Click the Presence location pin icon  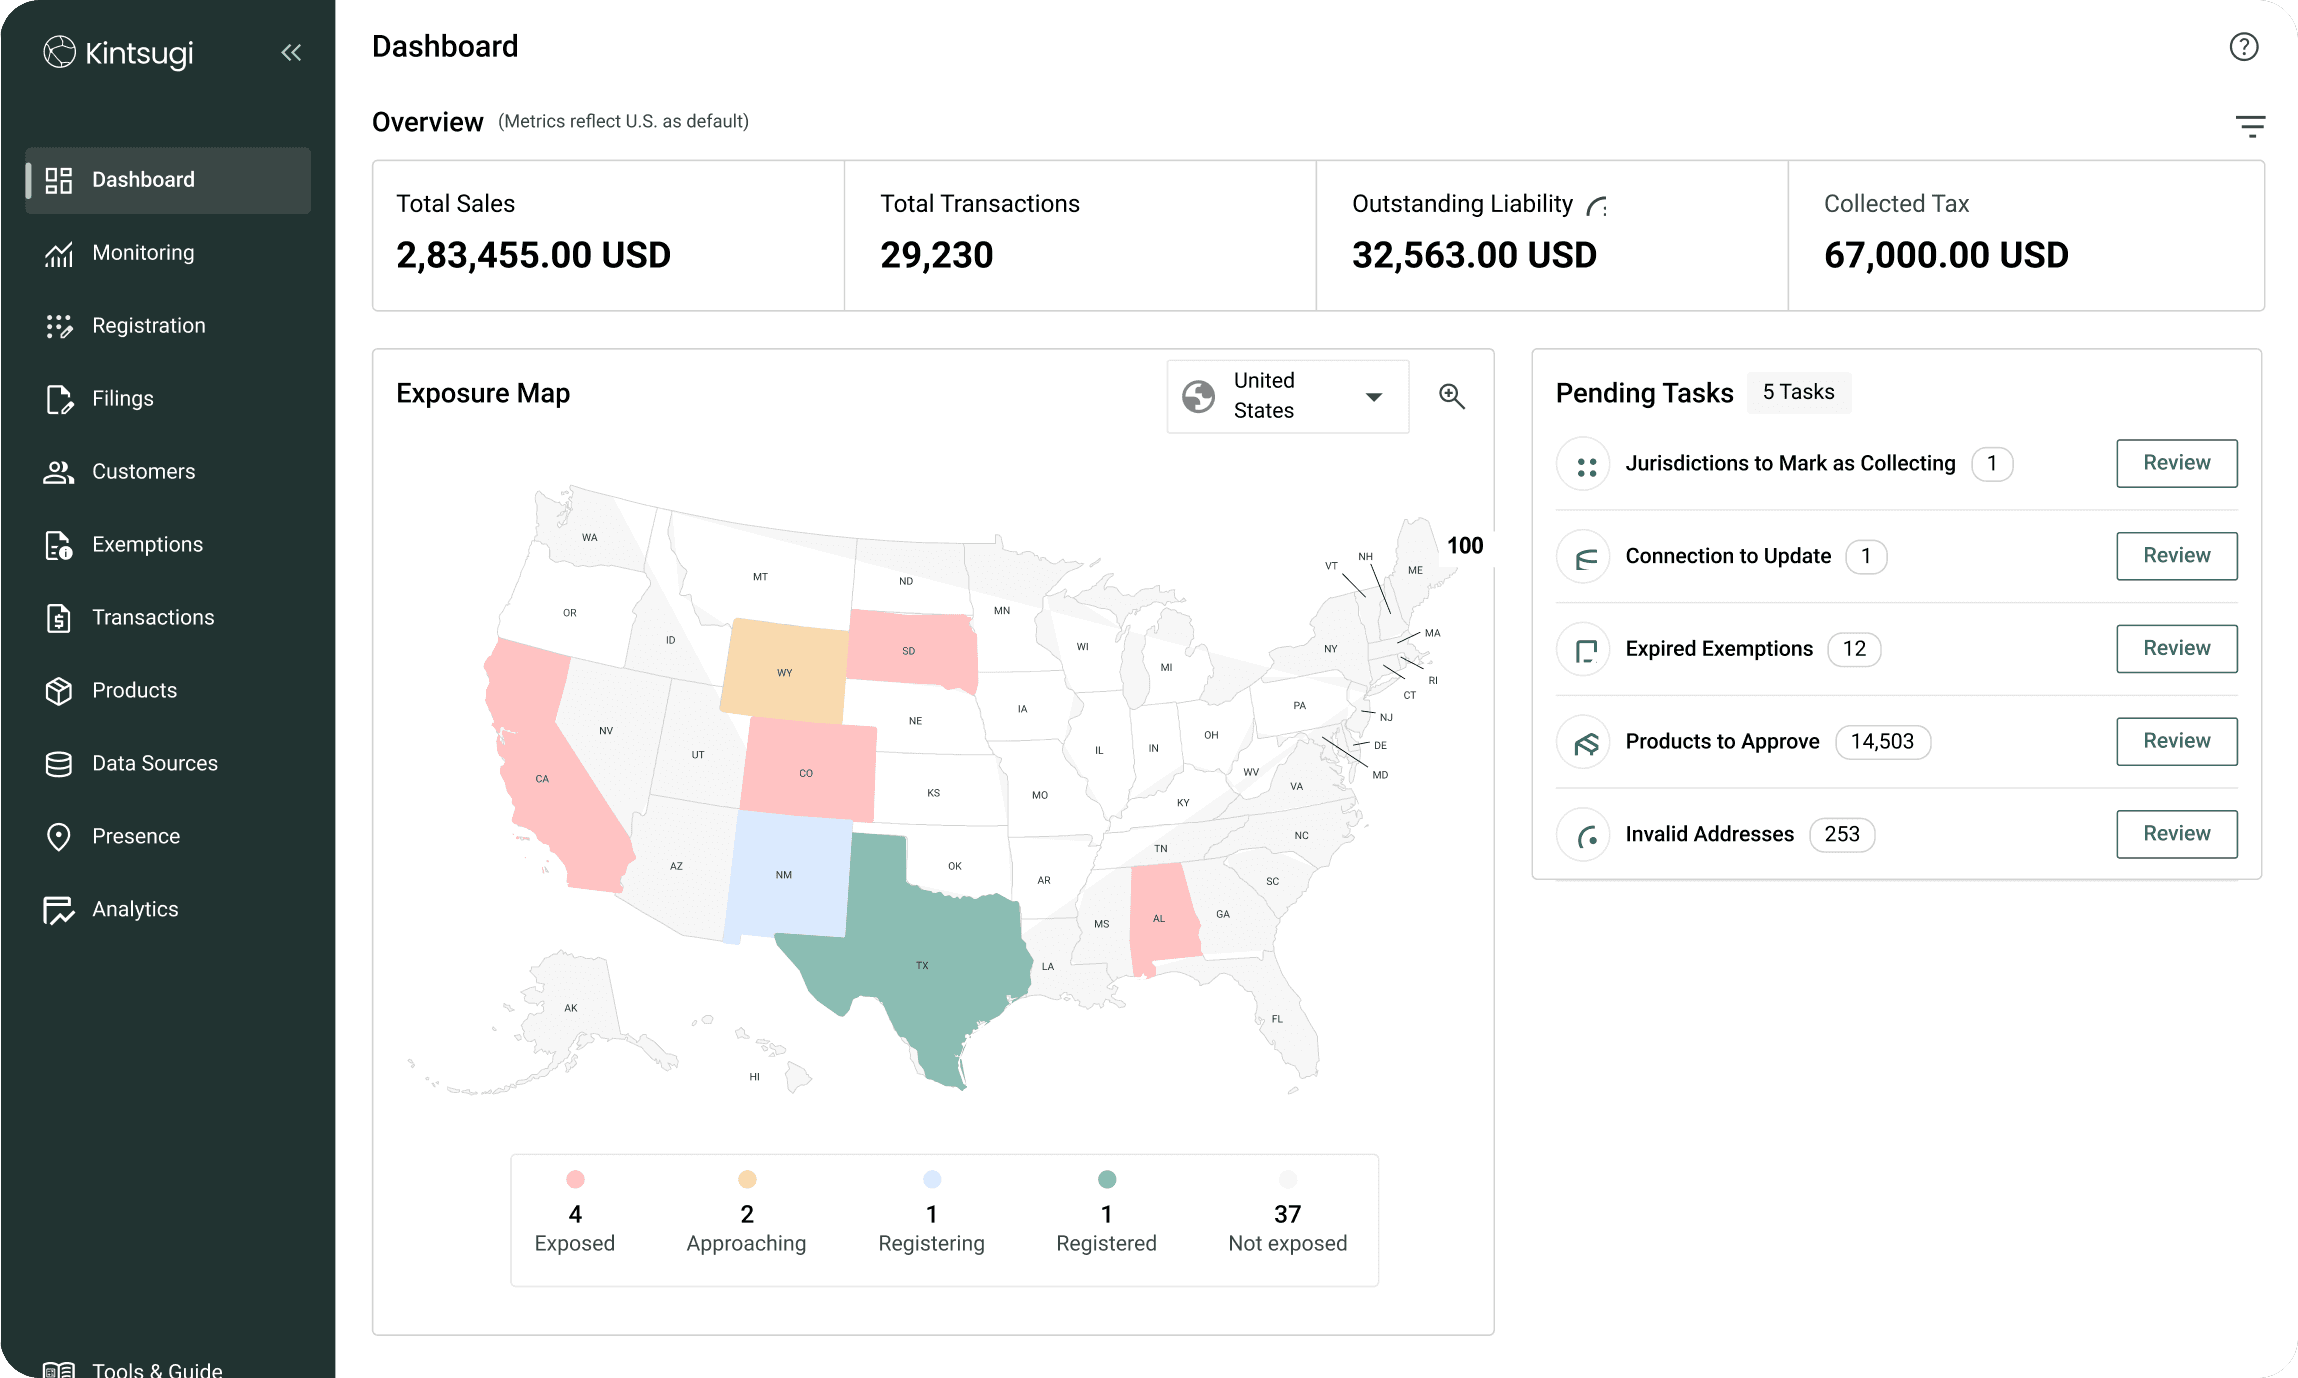[x=59, y=837]
